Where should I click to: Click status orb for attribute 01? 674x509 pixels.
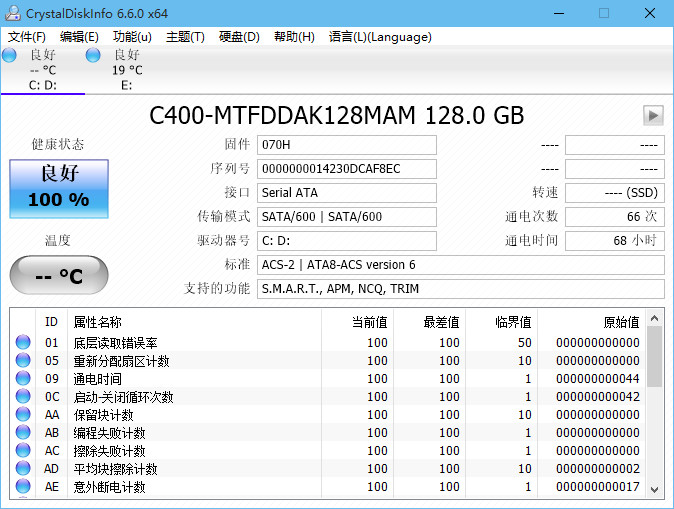coord(23,342)
